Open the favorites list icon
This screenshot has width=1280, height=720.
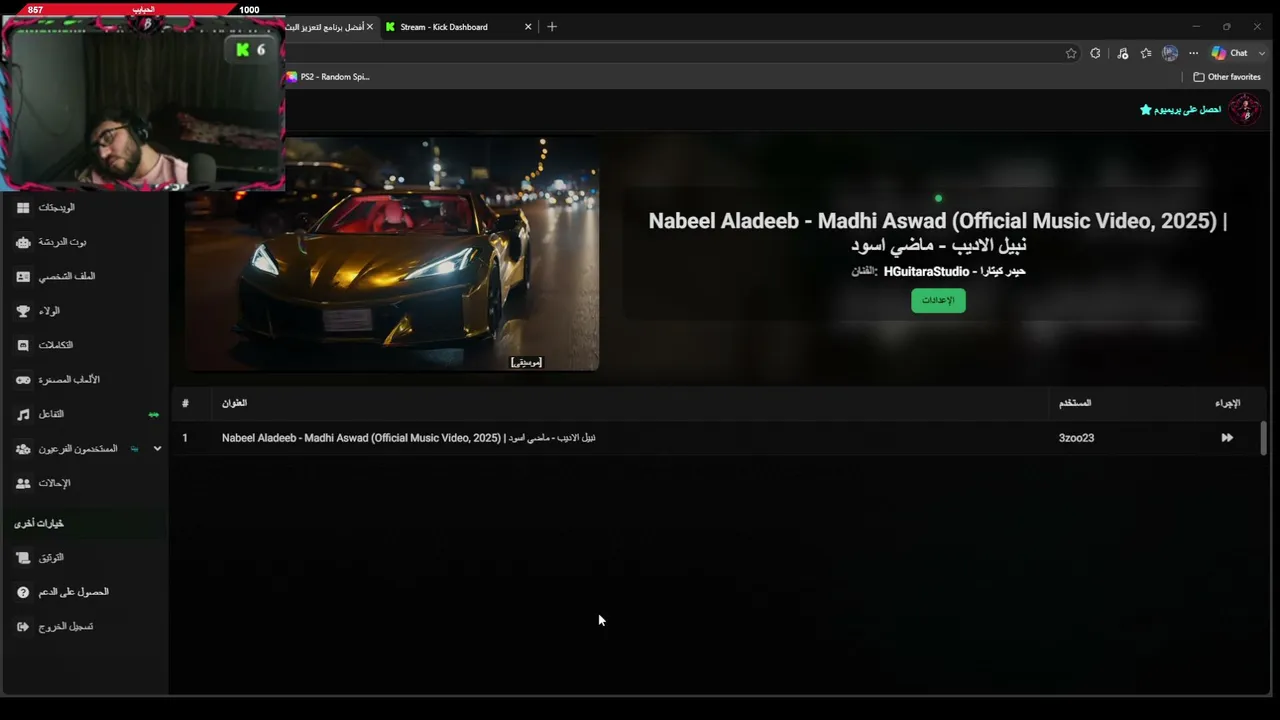[1146, 53]
